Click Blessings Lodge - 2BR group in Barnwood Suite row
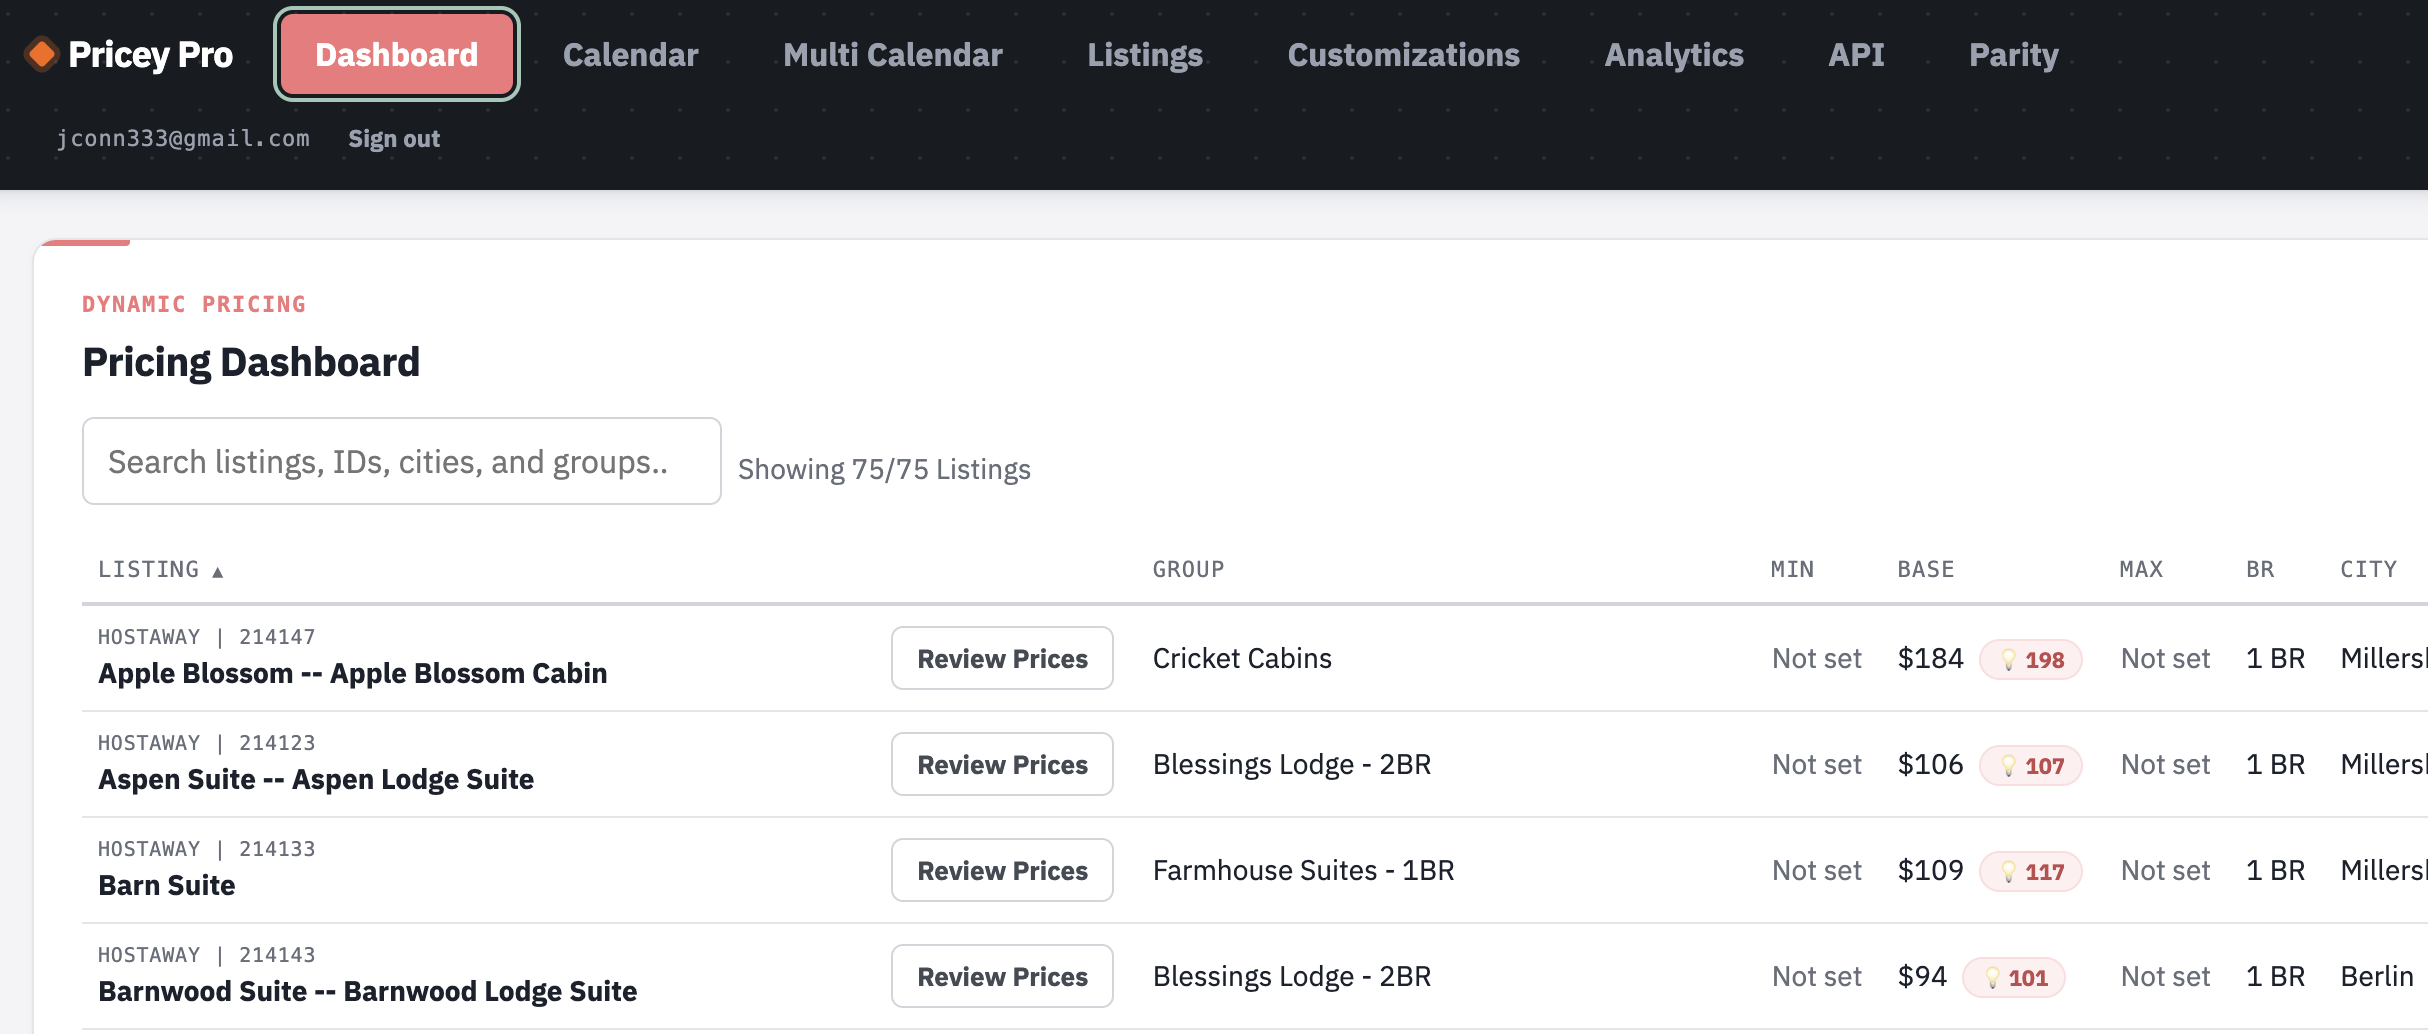 1292,976
